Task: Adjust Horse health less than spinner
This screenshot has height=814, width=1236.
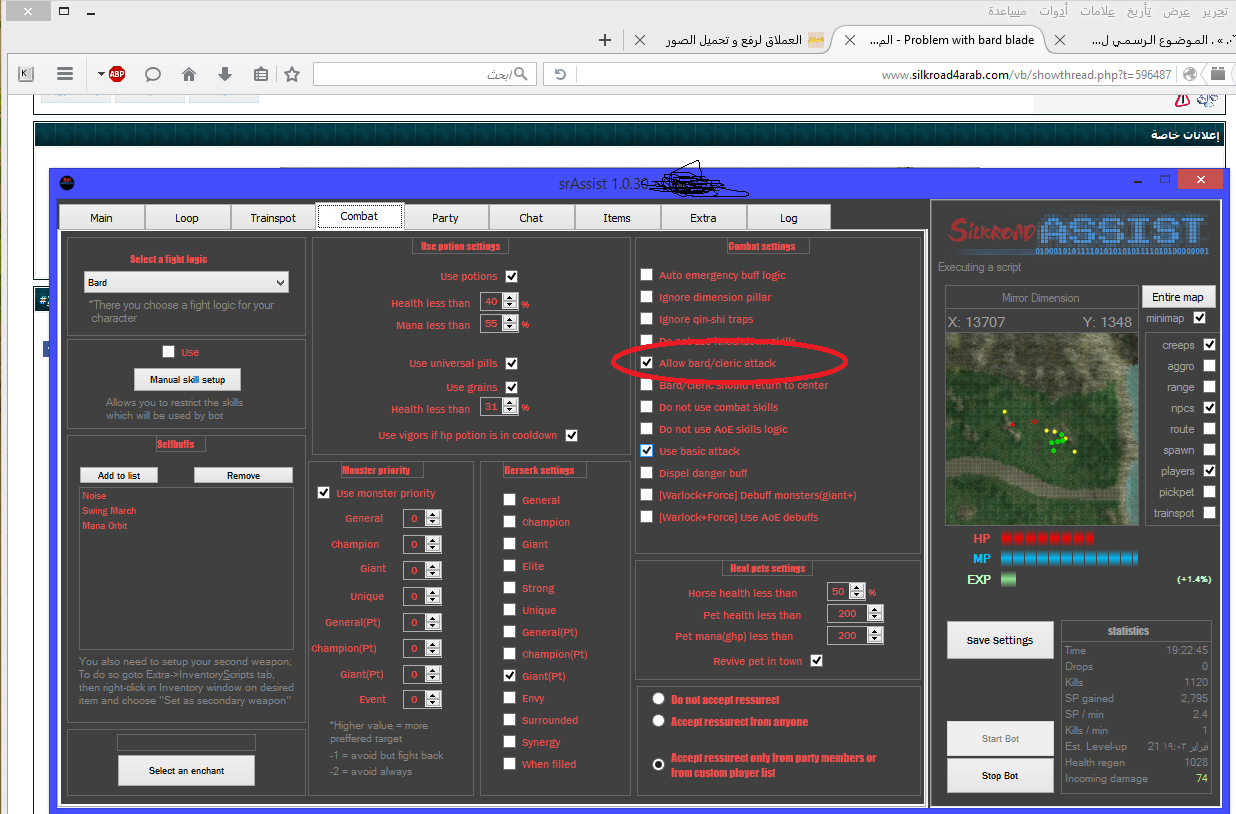Action: [856, 592]
